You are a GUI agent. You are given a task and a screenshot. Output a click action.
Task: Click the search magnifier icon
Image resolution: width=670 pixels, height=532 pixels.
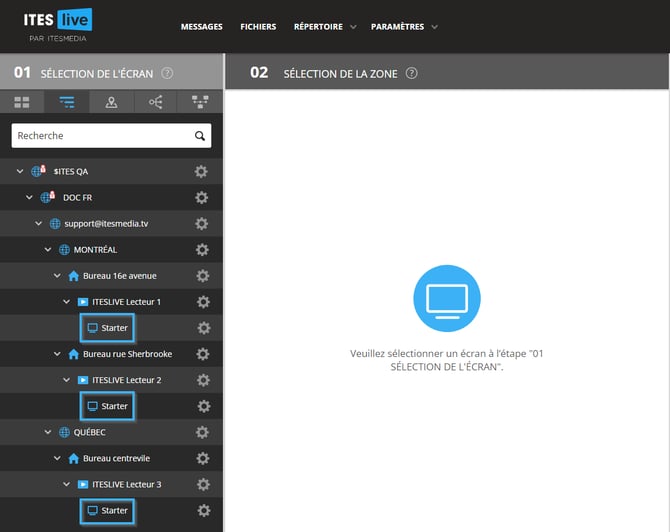(200, 136)
